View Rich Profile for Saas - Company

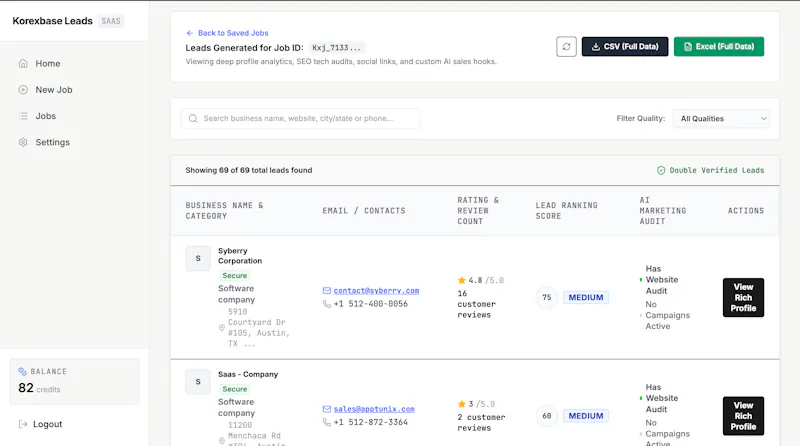click(x=743, y=416)
